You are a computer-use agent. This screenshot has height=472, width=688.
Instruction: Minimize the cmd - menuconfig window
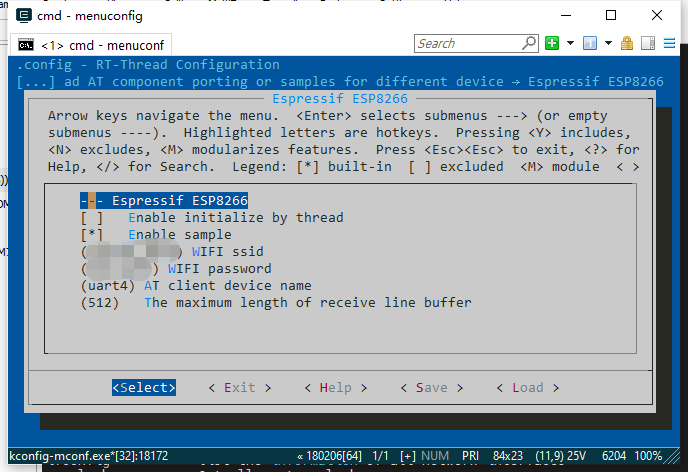point(566,15)
